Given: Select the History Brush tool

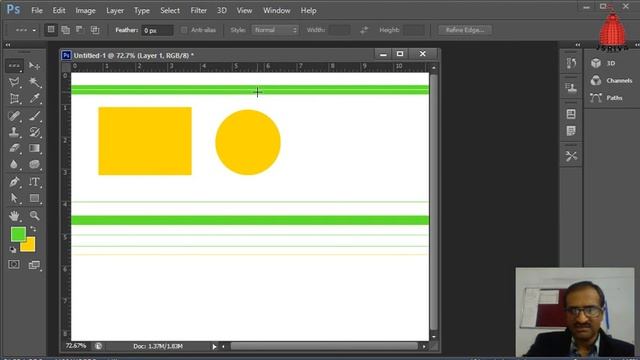Looking at the screenshot, I should [34, 132].
